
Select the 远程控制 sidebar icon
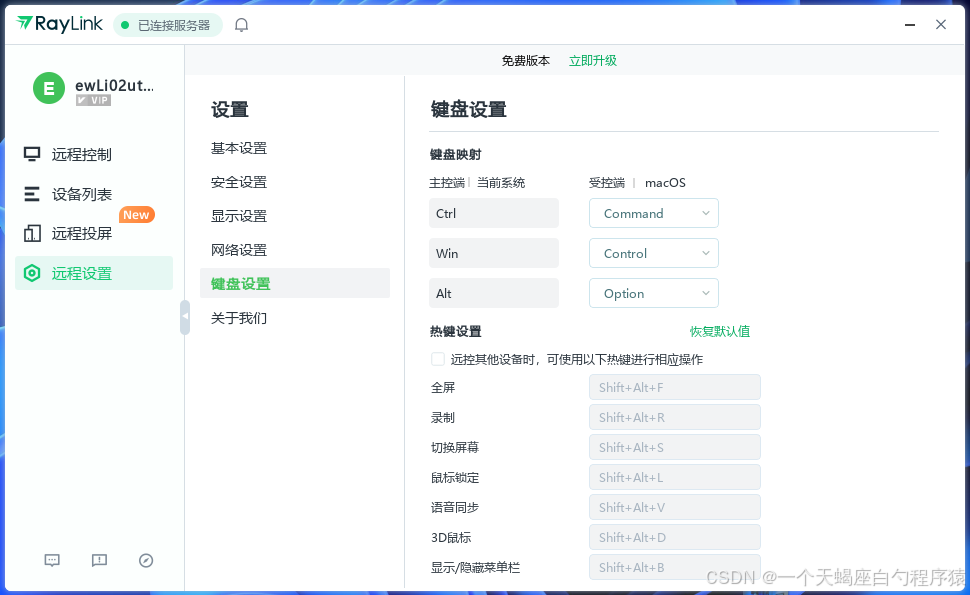pyautogui.click(x=33, y=154)
